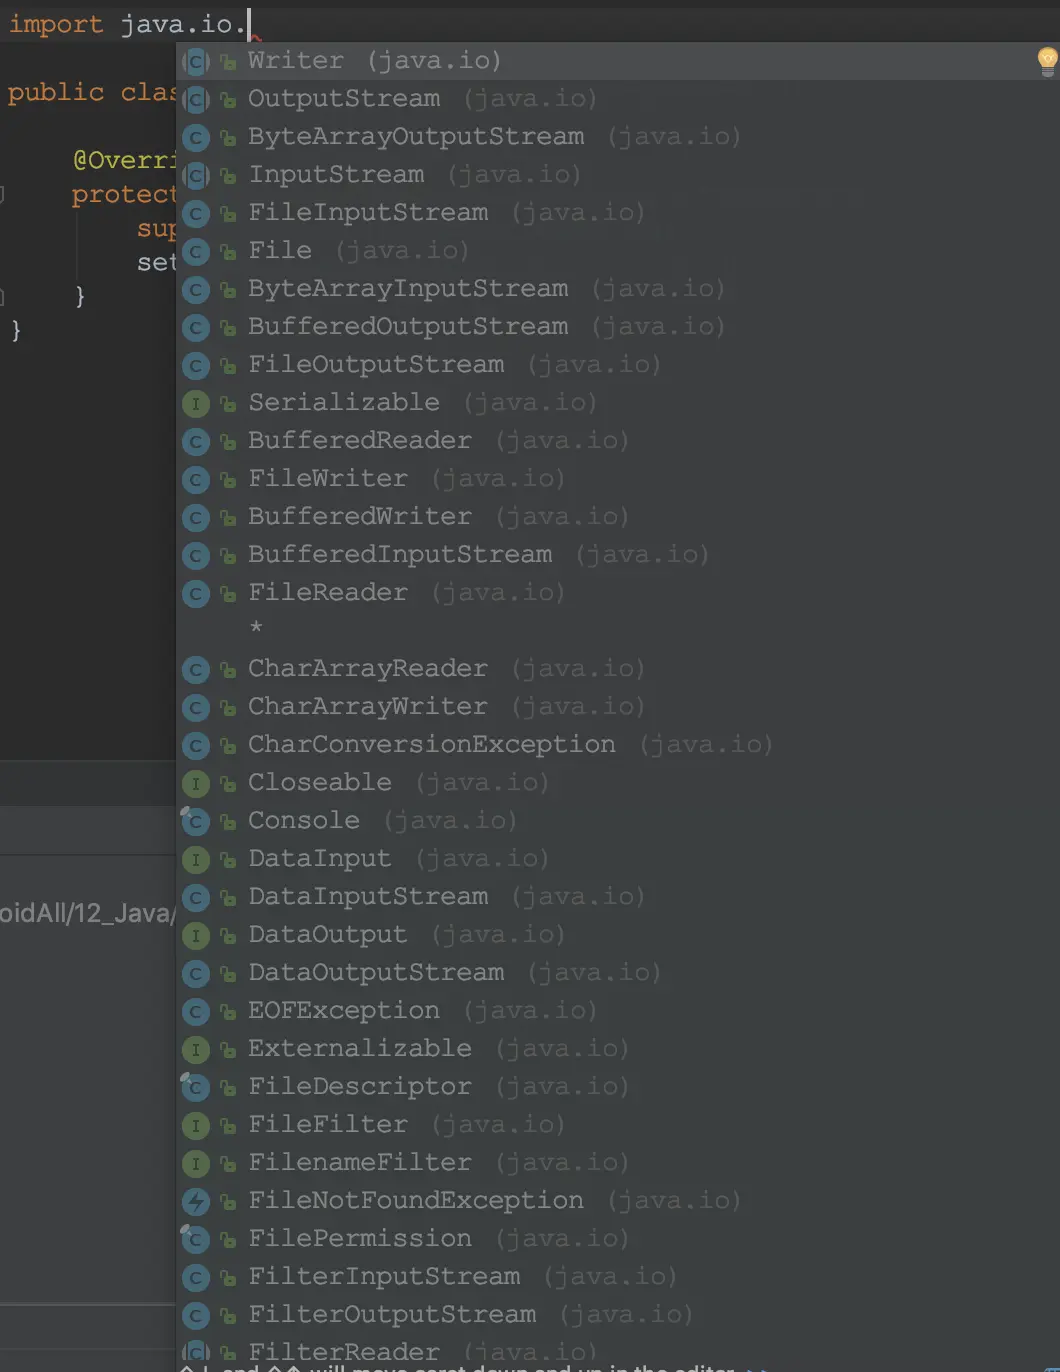Select InputStream suggestion

618,175
